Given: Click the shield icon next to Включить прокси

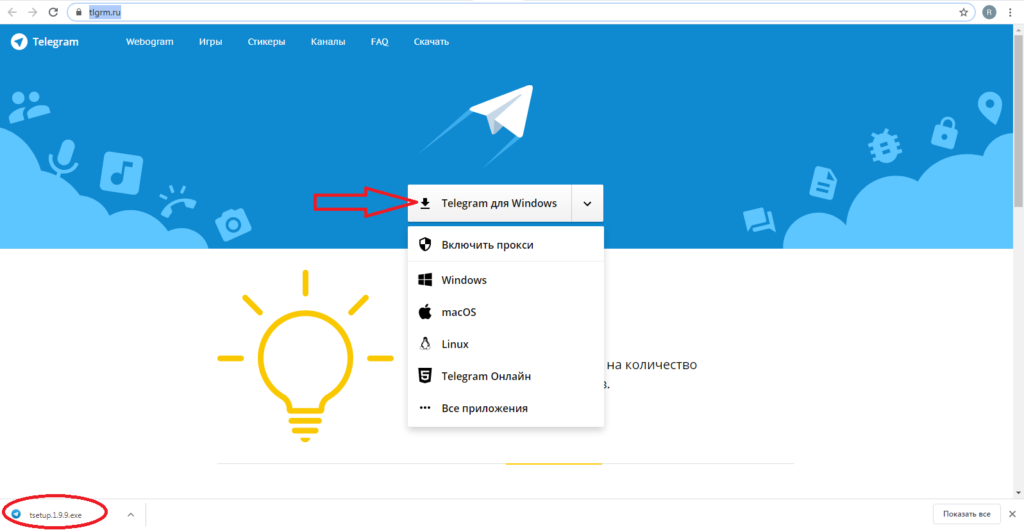Looking at the screenshot, I should (425, 245).
